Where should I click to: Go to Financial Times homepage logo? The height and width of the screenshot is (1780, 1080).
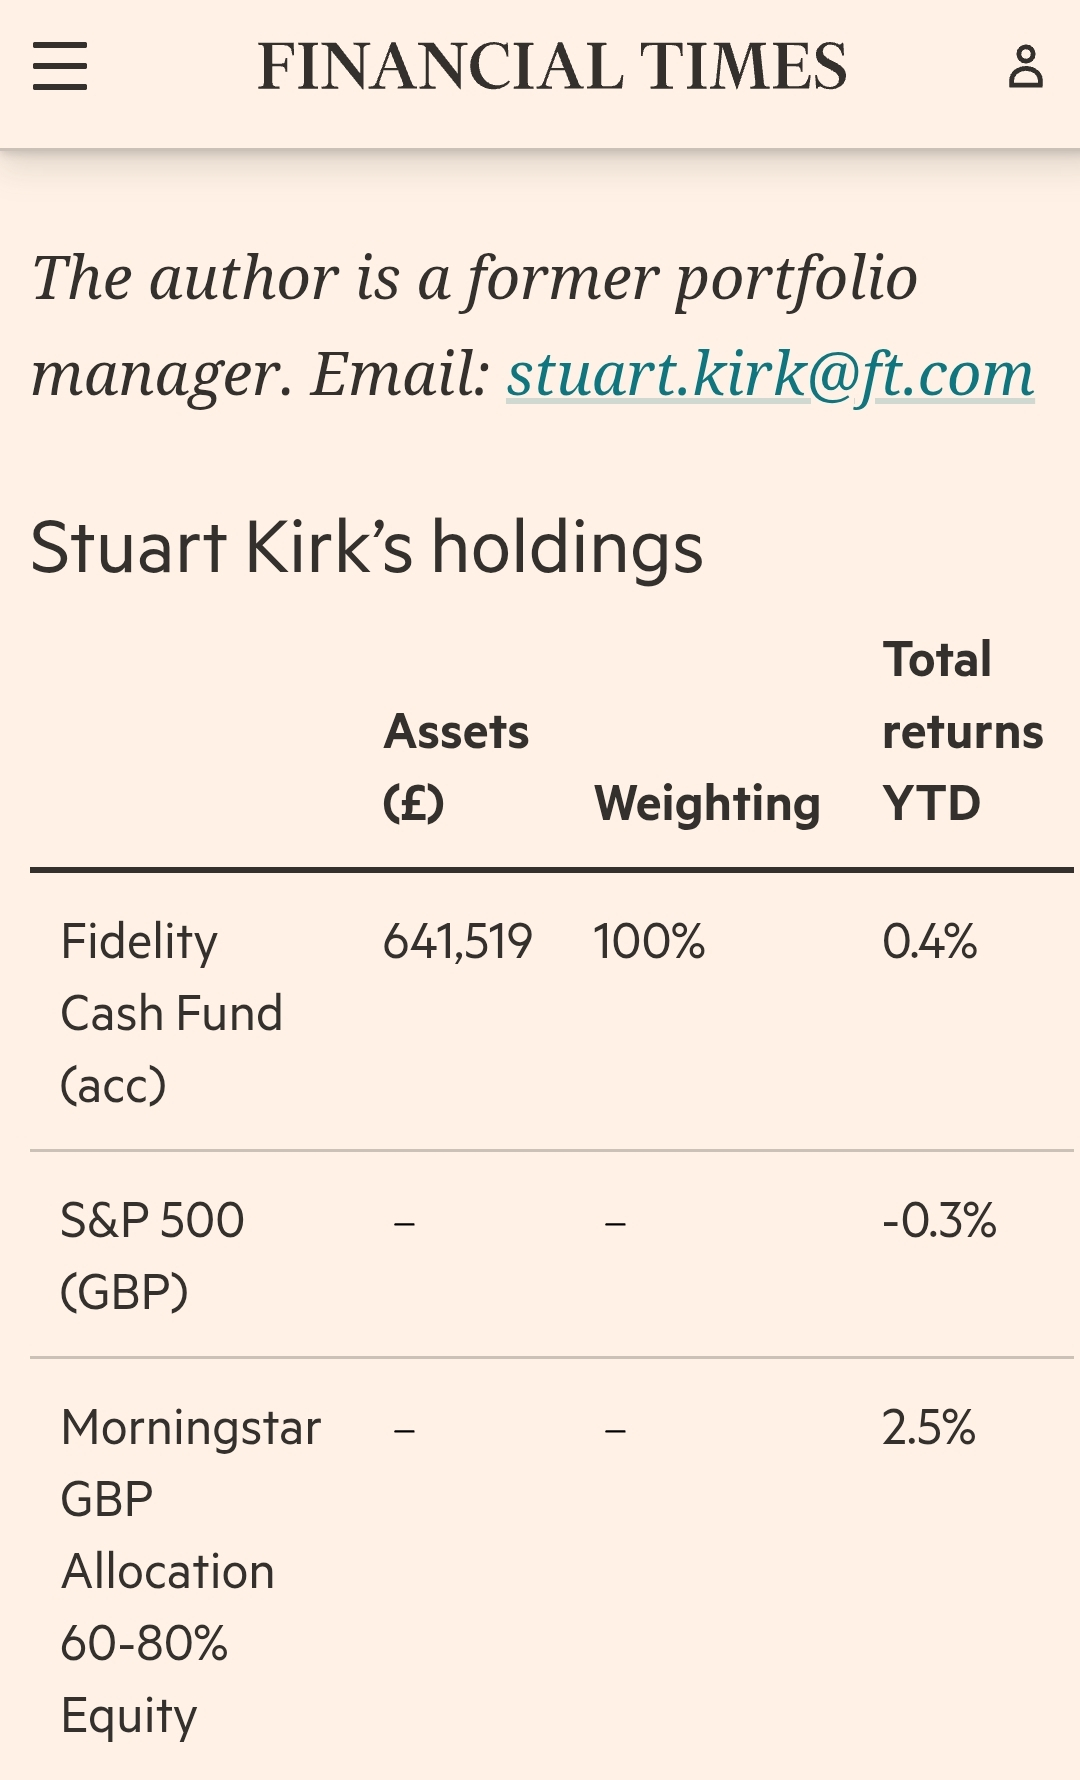click(x=552, y=67)
